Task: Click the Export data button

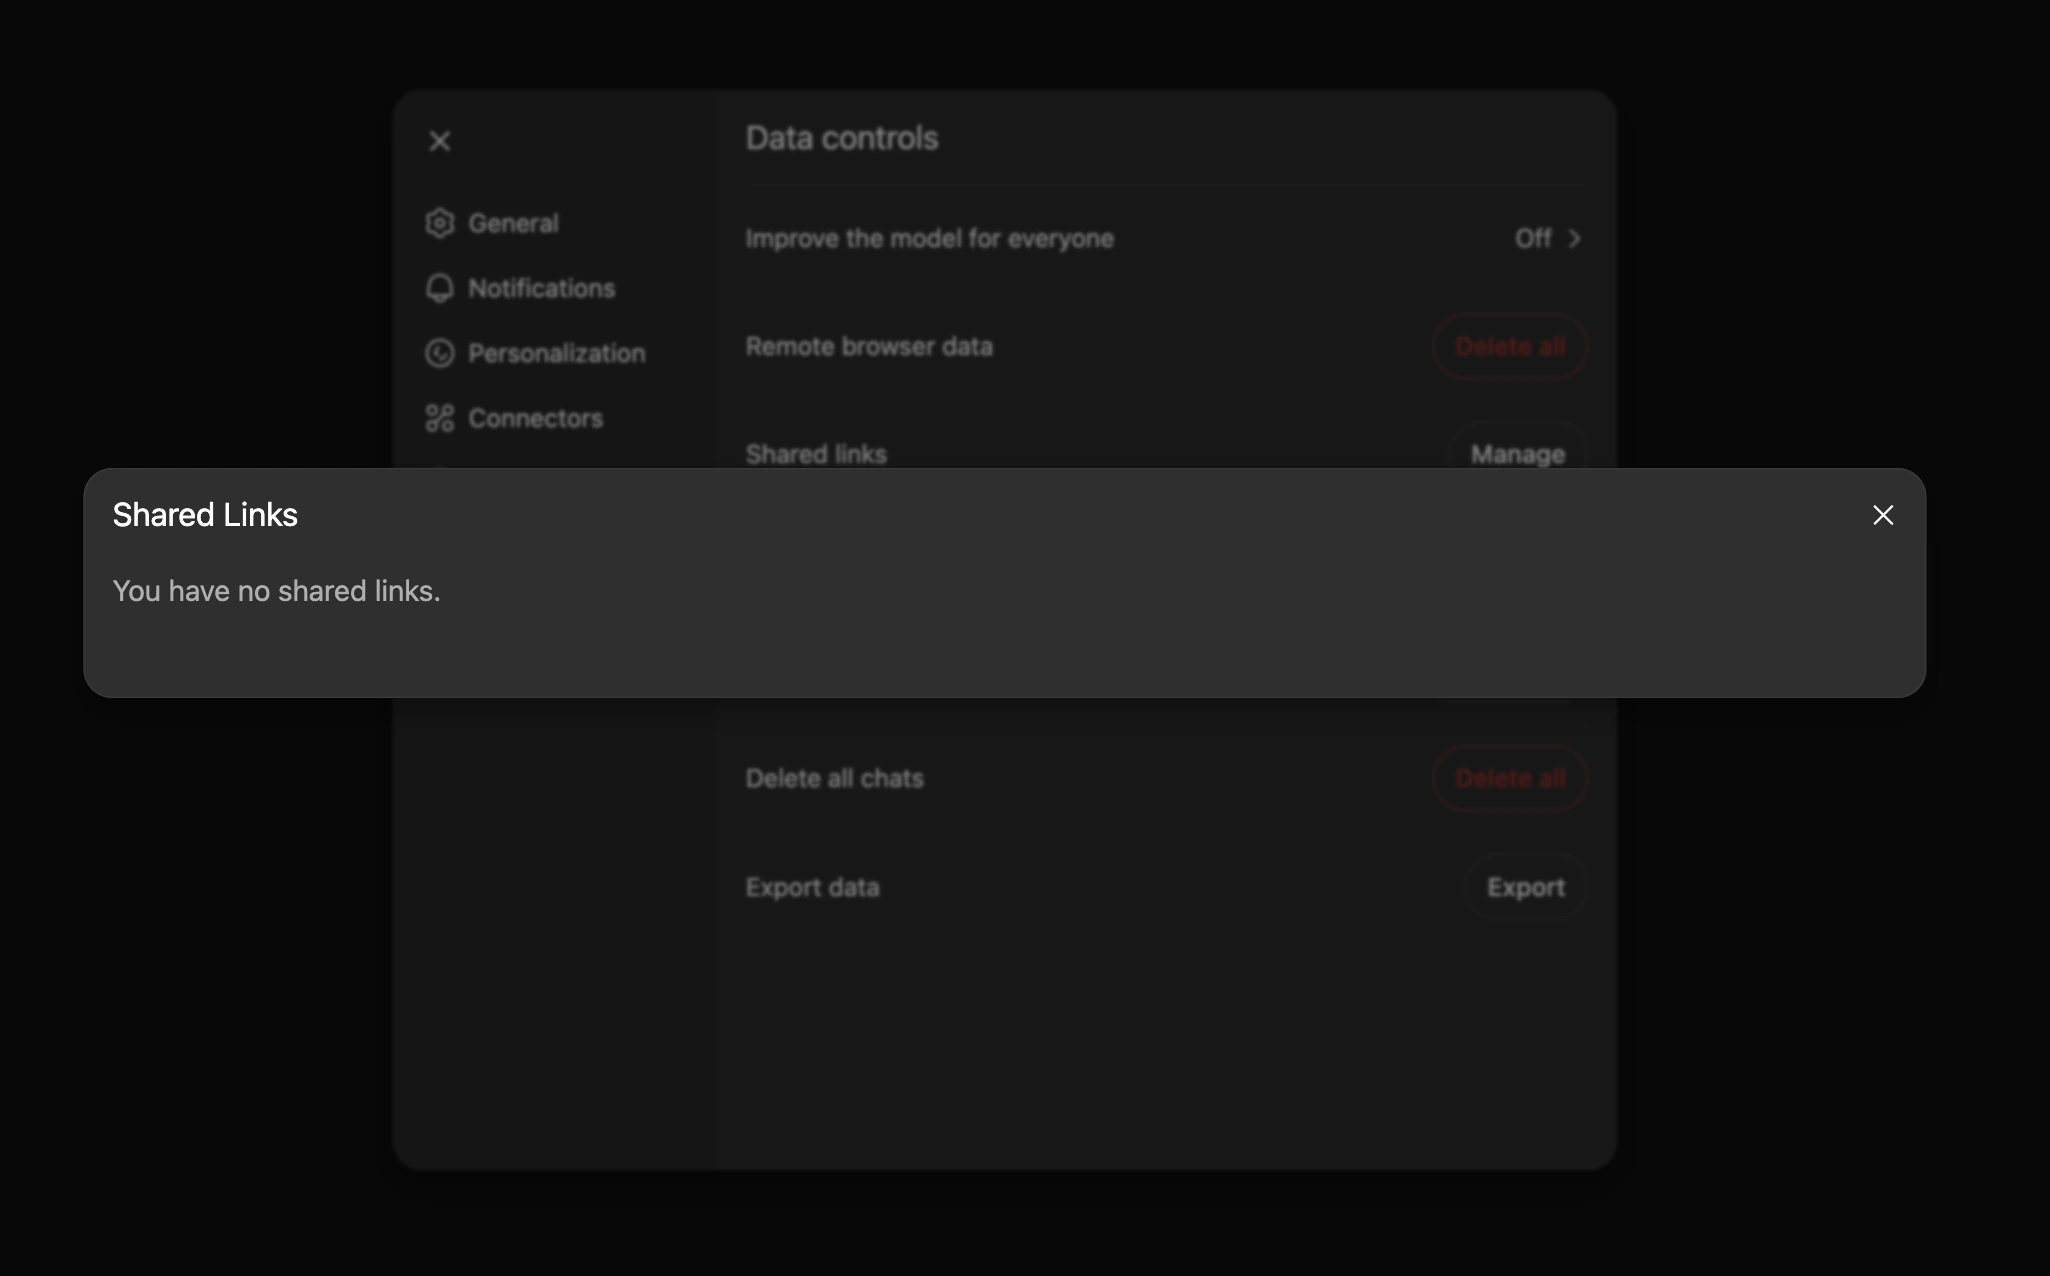Action: pos(1525,887)
